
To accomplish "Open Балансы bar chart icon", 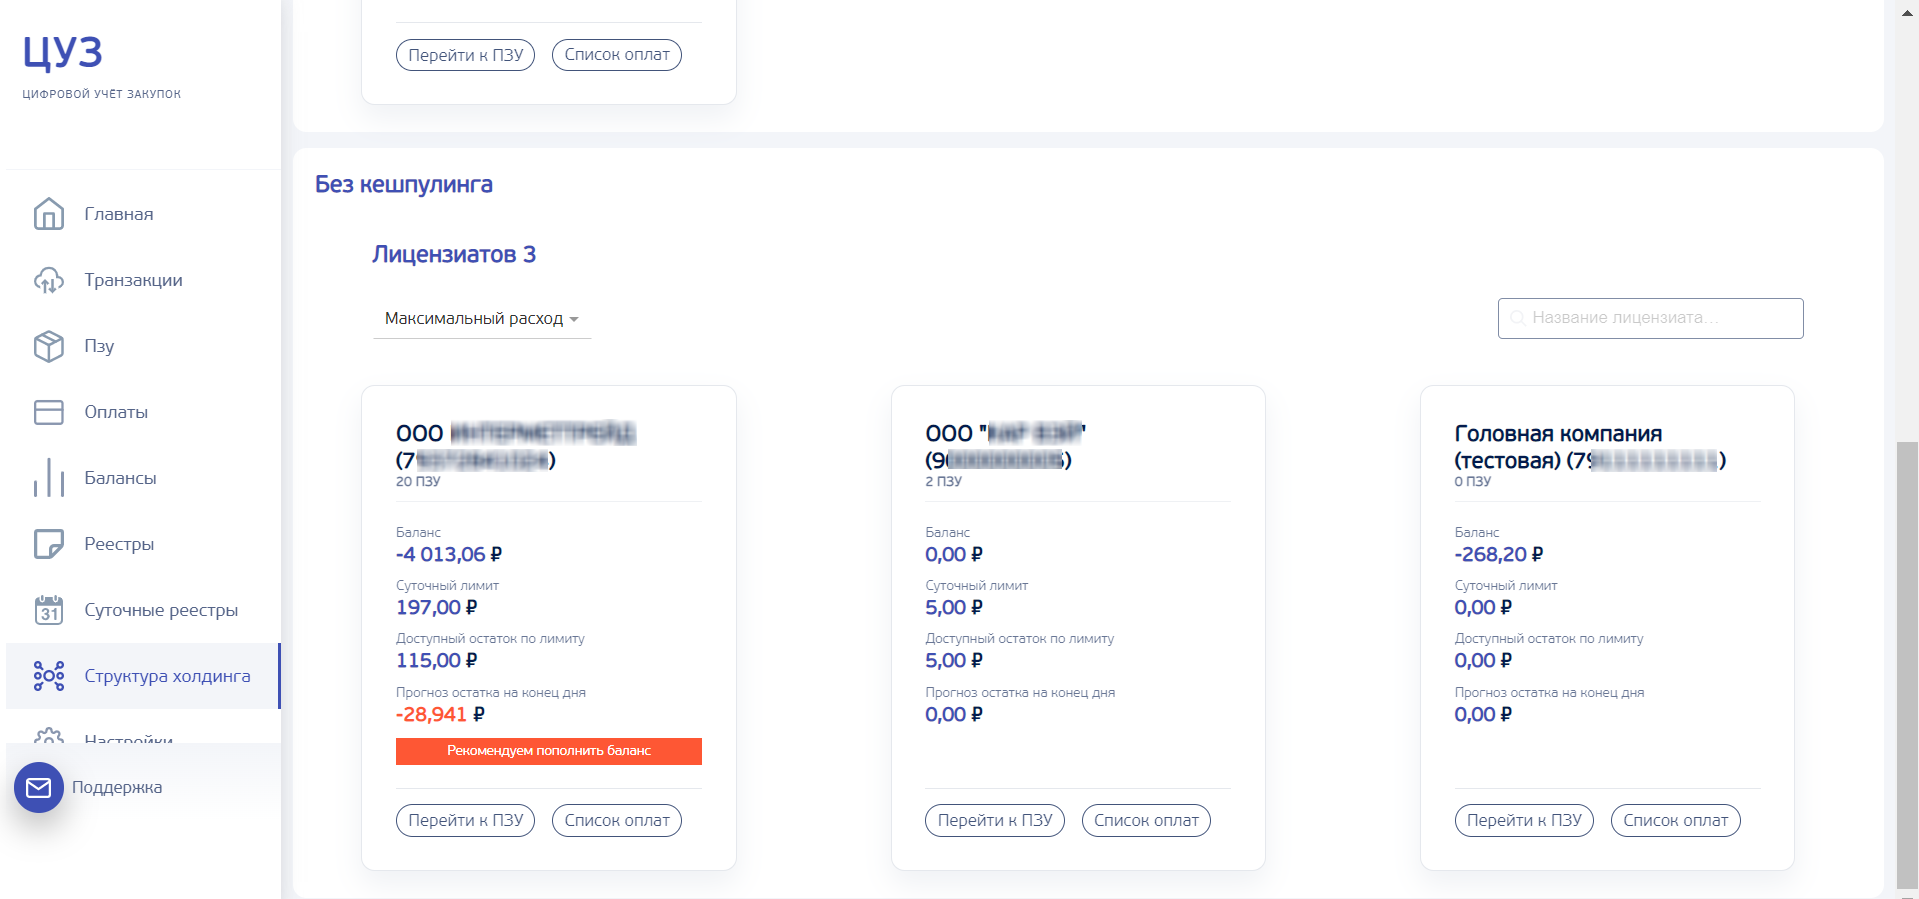I will click(48, 478).
